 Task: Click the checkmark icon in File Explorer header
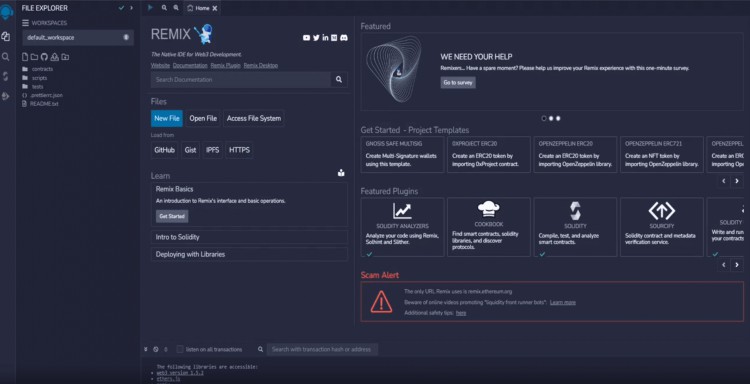tap(121, 8)
